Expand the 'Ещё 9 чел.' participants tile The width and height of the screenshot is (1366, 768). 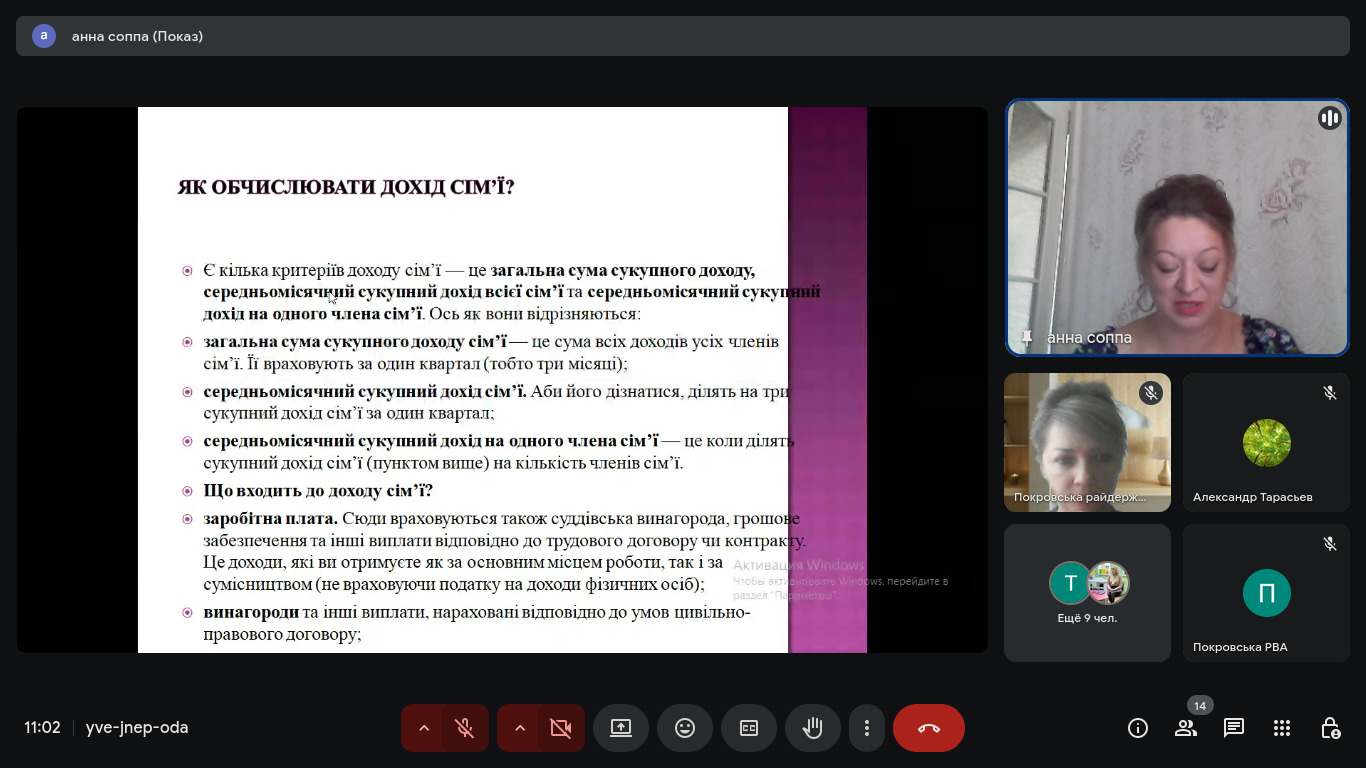click(1087, 592)
